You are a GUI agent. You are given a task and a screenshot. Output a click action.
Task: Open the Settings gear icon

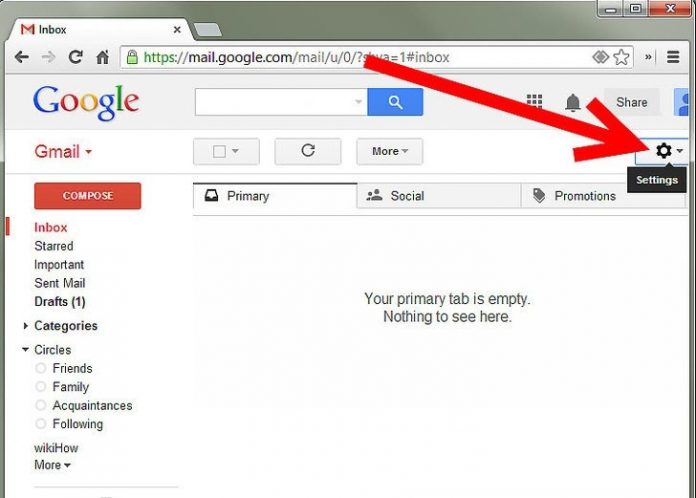pyautogui.click(x=664, y=151)
